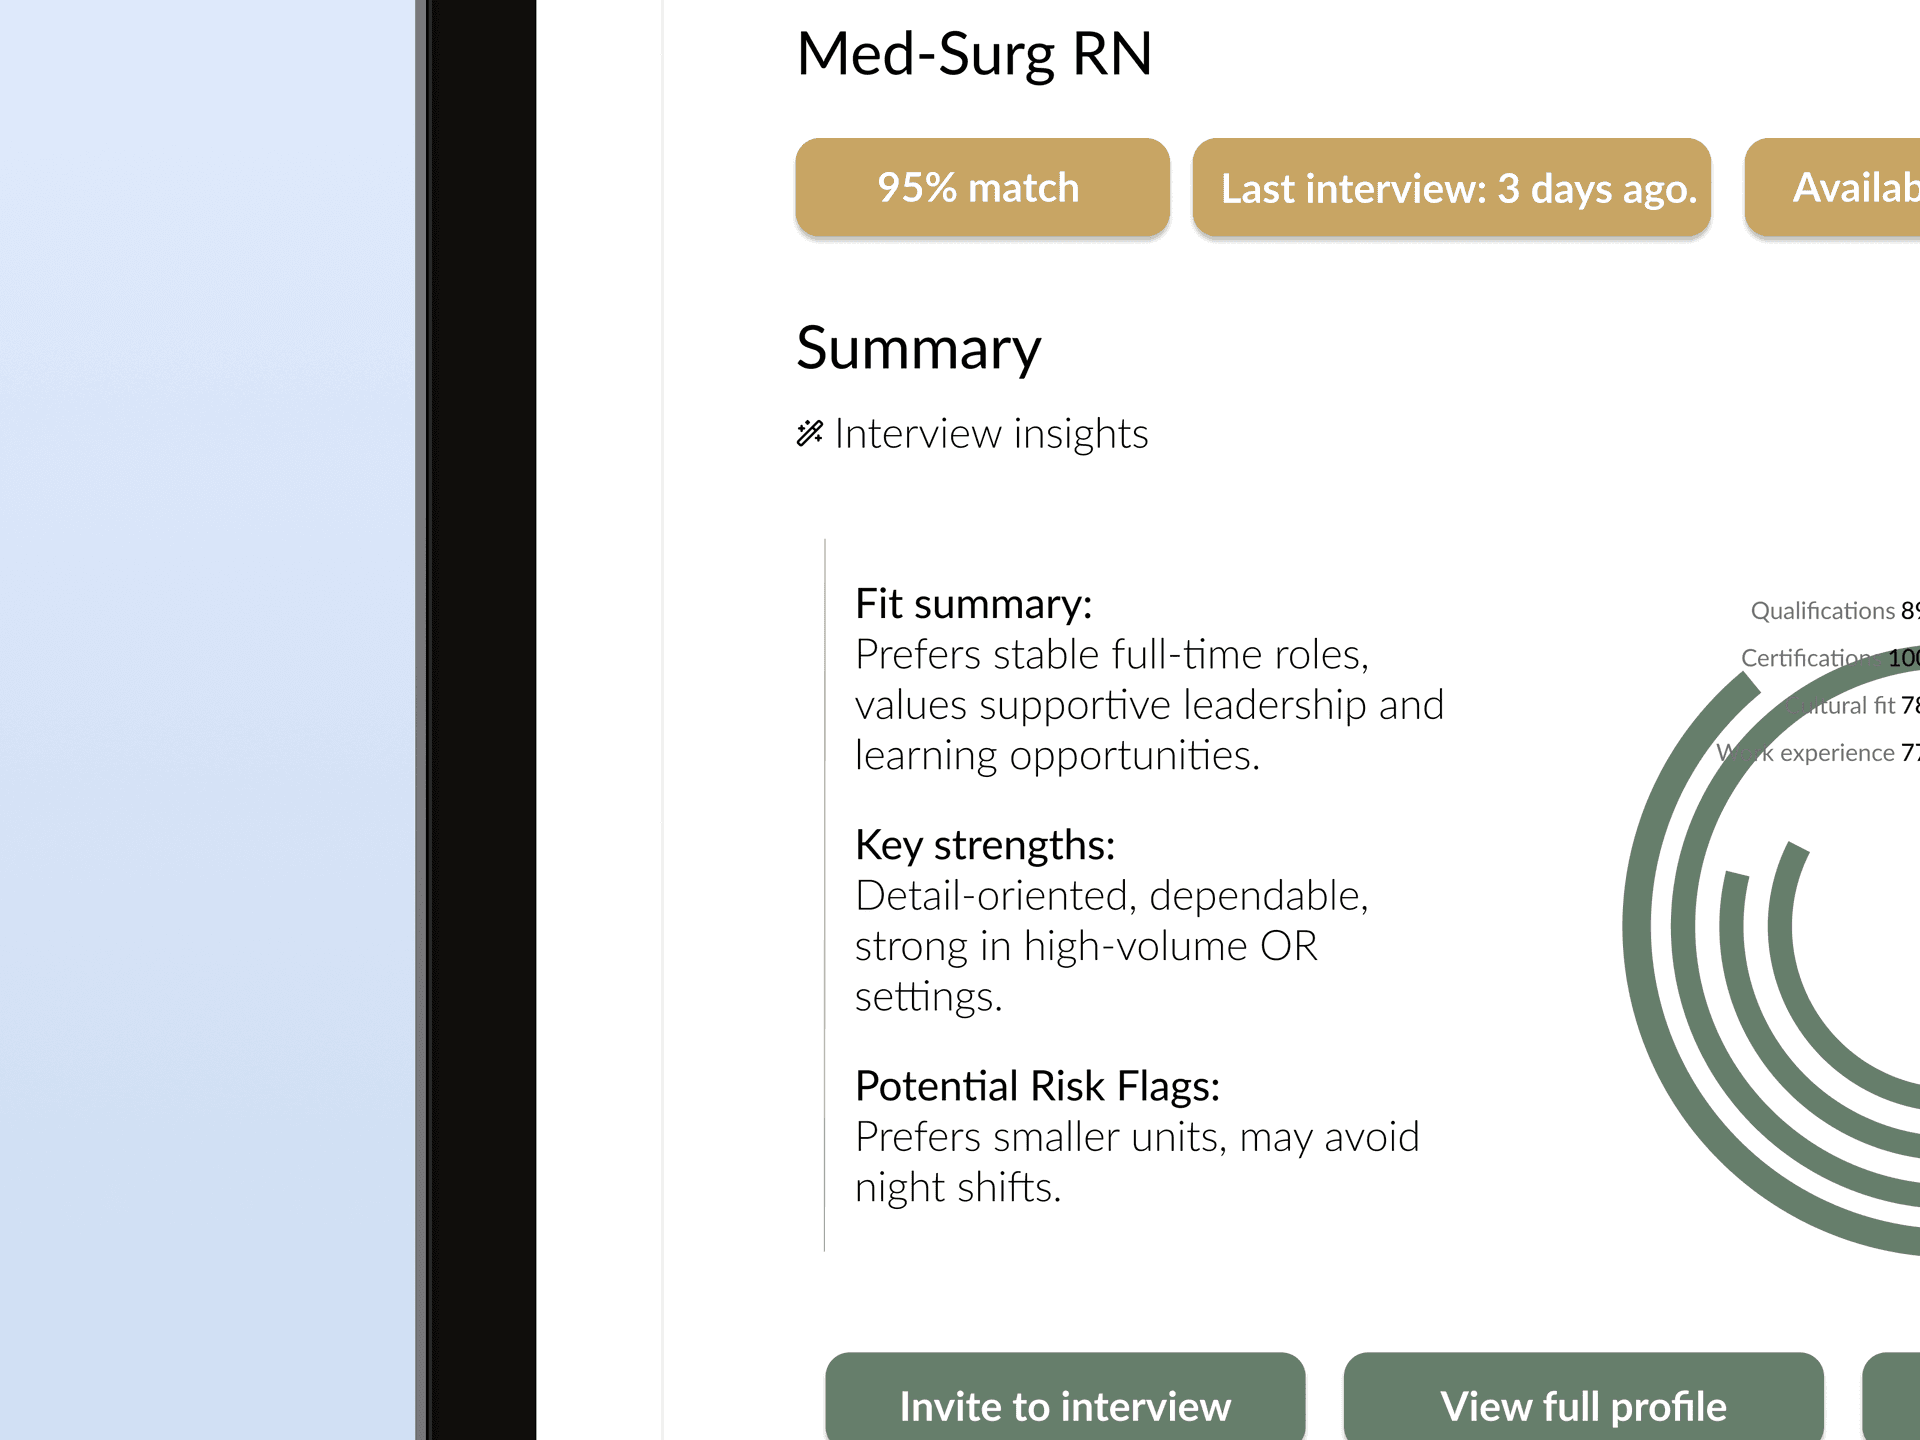Select the Med-Surg RN candidate title
1920x1440 pixels.
point(974,55)
